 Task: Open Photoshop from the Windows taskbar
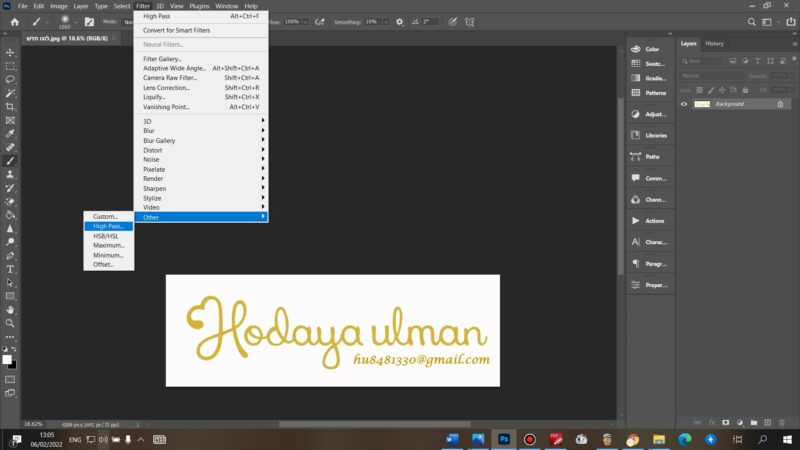point(504,438)
